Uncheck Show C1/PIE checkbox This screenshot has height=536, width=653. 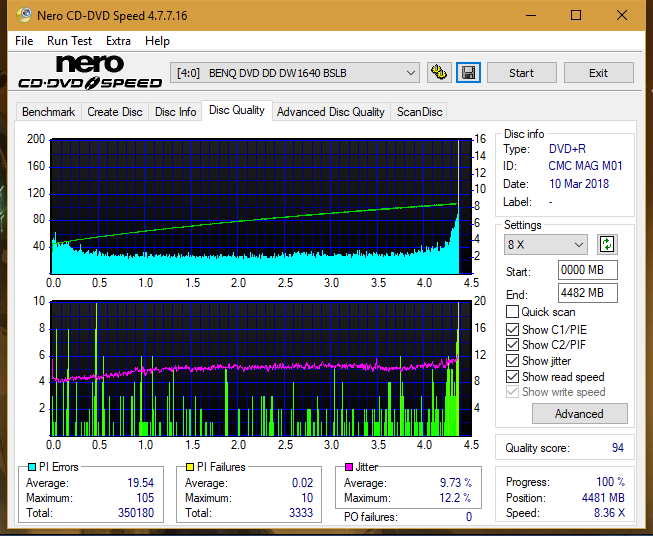pyautogui.click(x=512, y=329)
